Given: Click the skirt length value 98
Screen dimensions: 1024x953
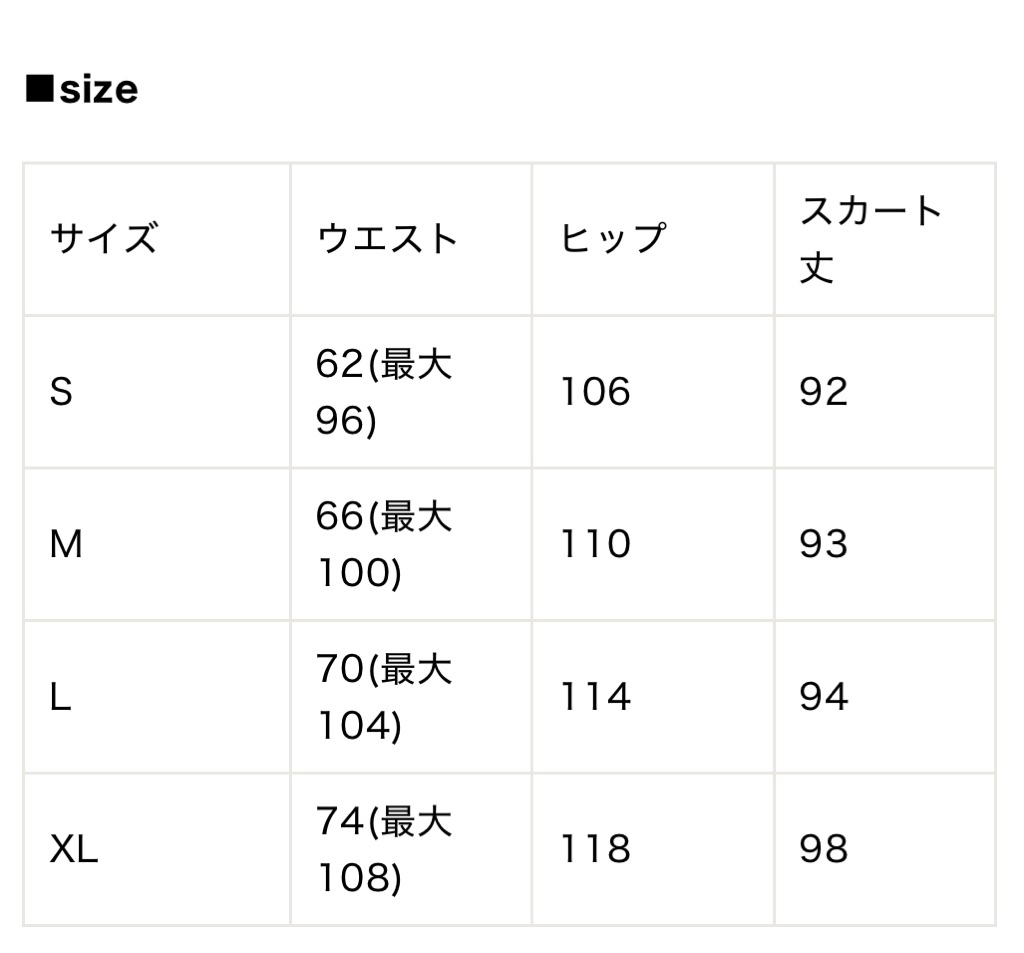Looking at the screenshot, I should coord(823,849).
